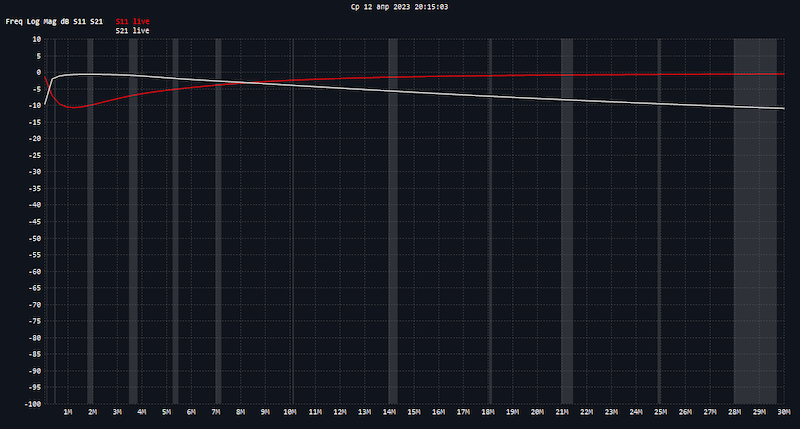
Task: Select the Freq Log Mag dB chart title
Action: (x=54, y=21)
